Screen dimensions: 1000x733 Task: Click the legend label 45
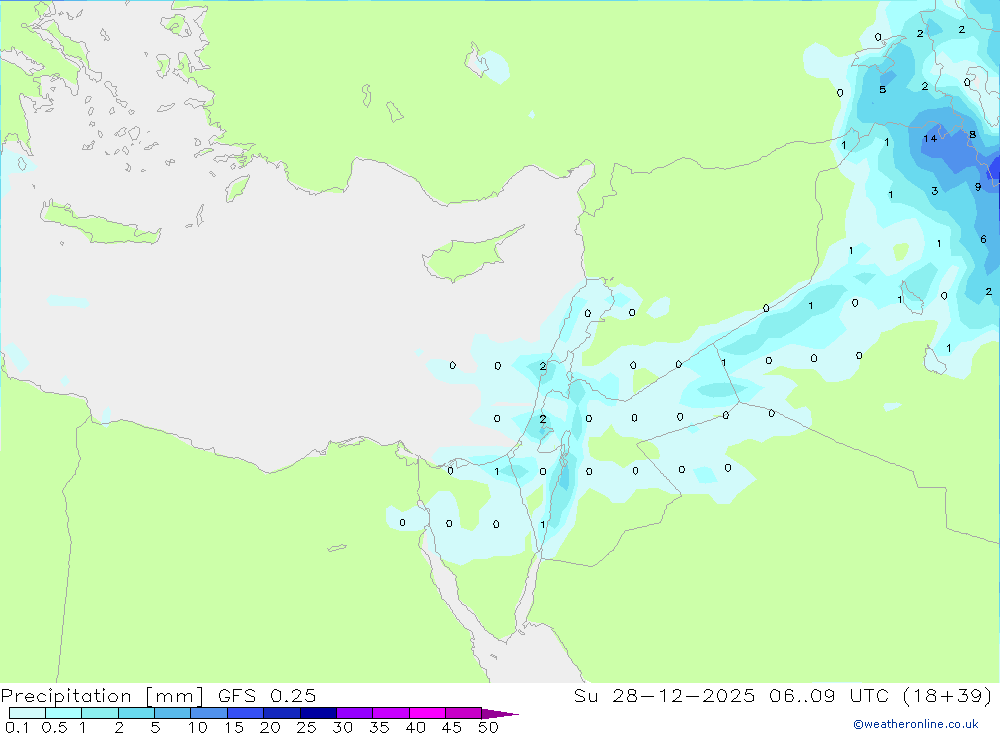pyautogui.click(x=452, y=727)
